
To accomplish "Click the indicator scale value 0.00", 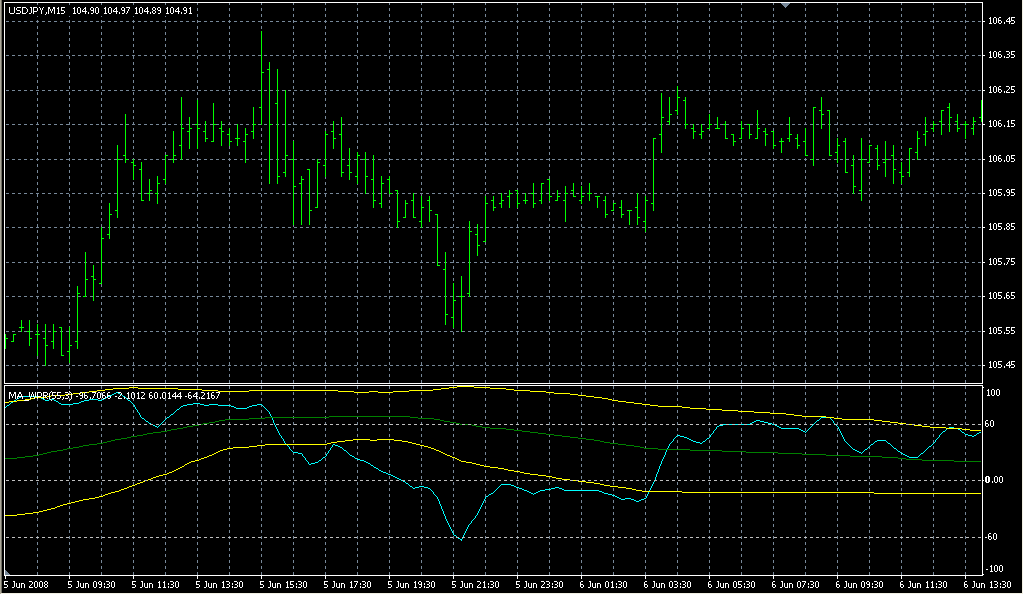I will pos(994,480).
